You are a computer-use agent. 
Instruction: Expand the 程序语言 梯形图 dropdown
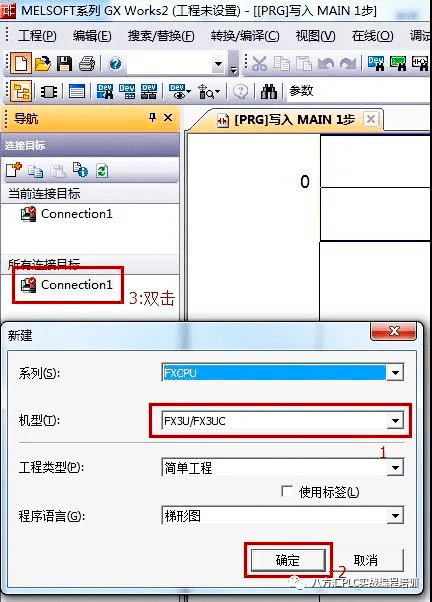(x=395, y=516)
